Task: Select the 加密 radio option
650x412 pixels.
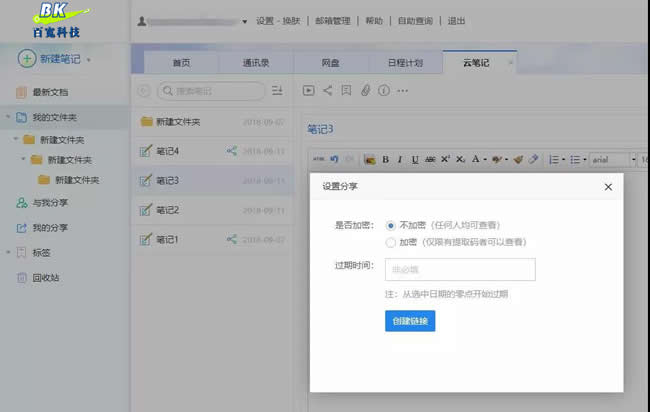Action: pyautogui.click(x=390, y=242)
